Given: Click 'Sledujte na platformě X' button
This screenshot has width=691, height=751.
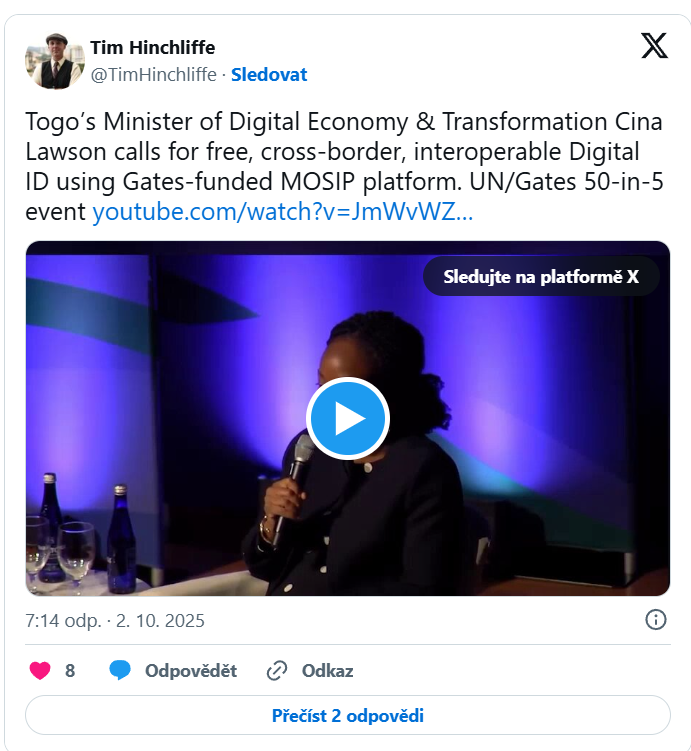Looking at the screenshot, I should point(541,276).
